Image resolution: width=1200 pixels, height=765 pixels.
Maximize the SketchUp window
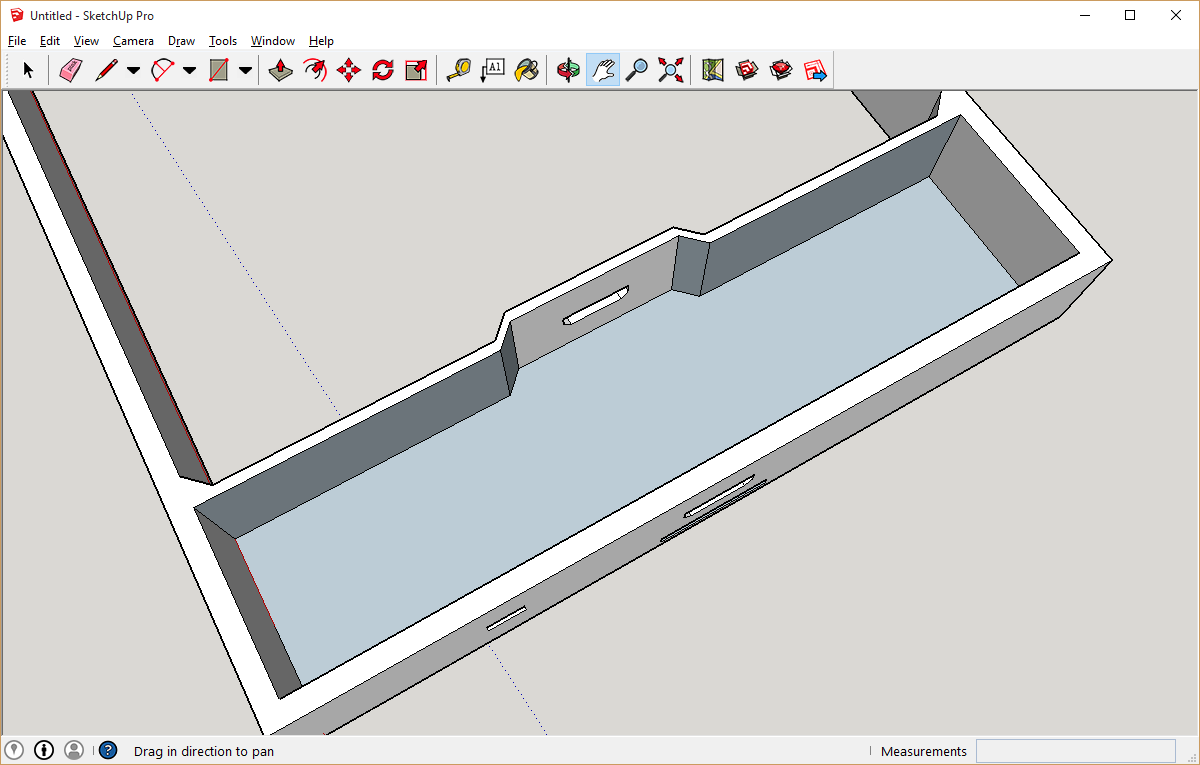click(x=1130, y=15)
